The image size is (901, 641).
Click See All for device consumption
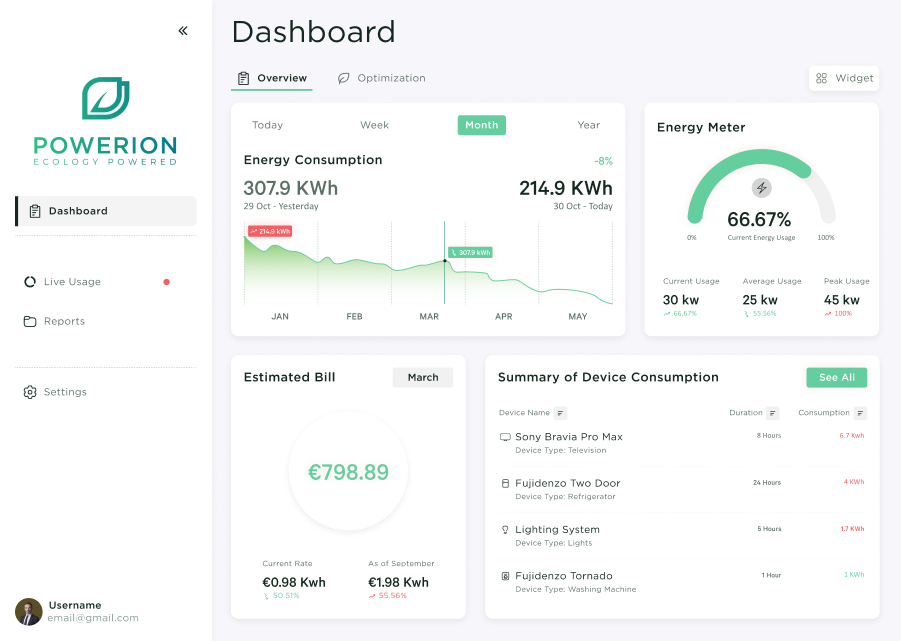click(x=836, y=377)
